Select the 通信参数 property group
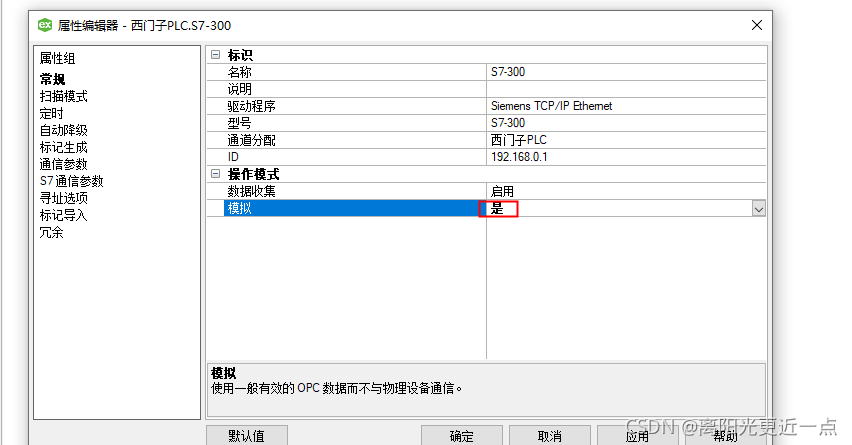852x445 pixels. (x=64, y=164)
